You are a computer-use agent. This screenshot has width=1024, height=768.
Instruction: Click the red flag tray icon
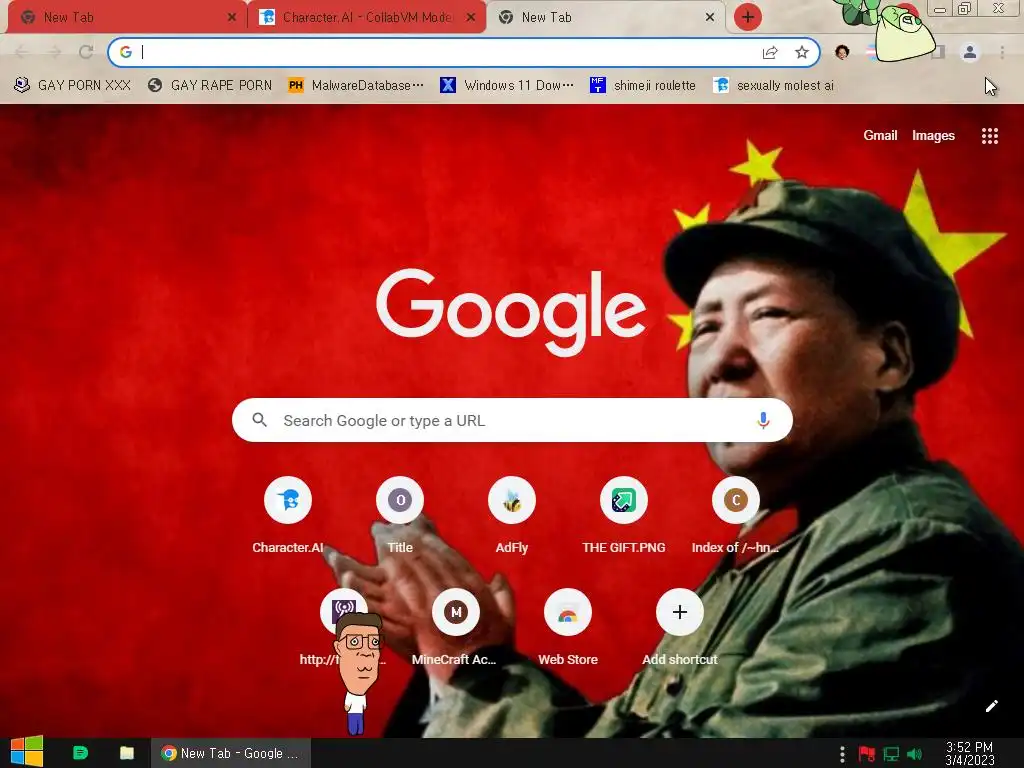867,754
